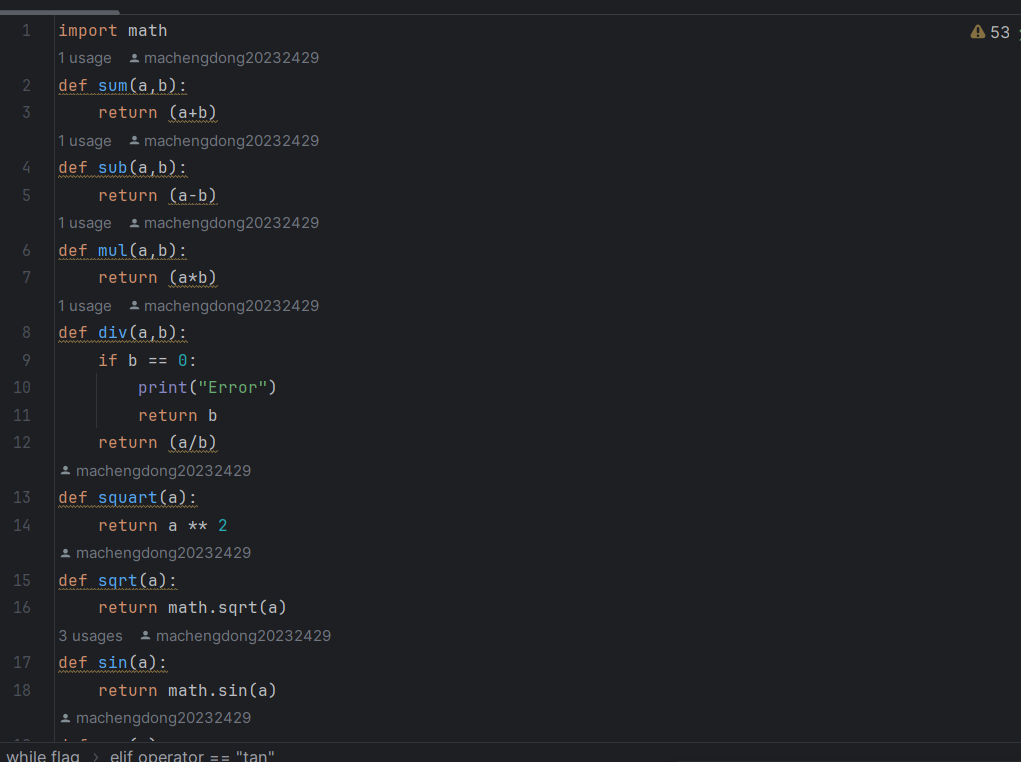
Task: Click the author person icon above def mul
Action: (x=135, y=223)
